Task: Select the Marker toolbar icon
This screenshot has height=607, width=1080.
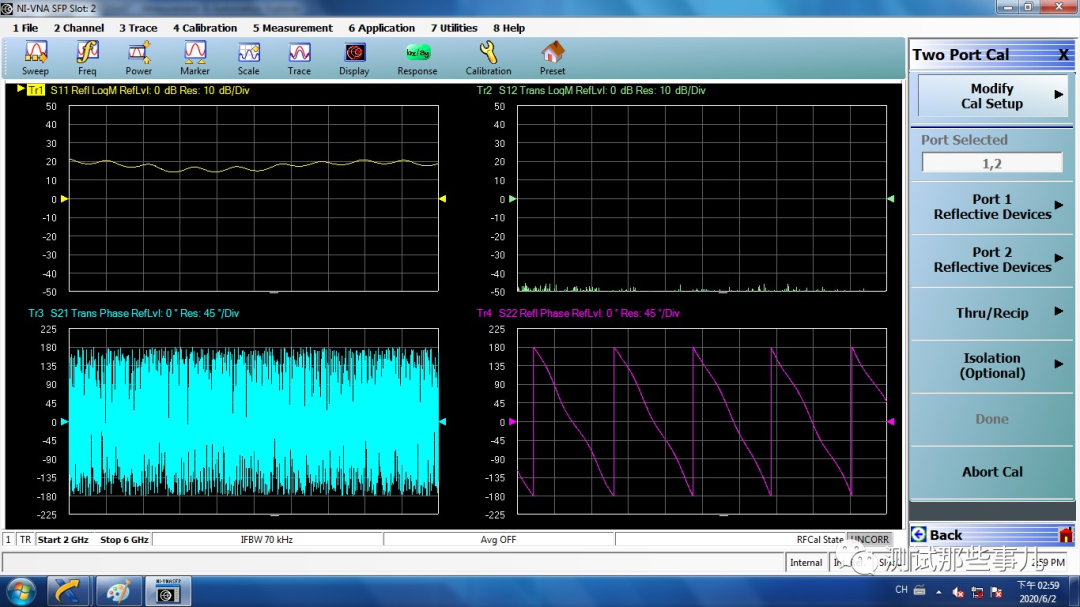Action: tap(195, 58)
